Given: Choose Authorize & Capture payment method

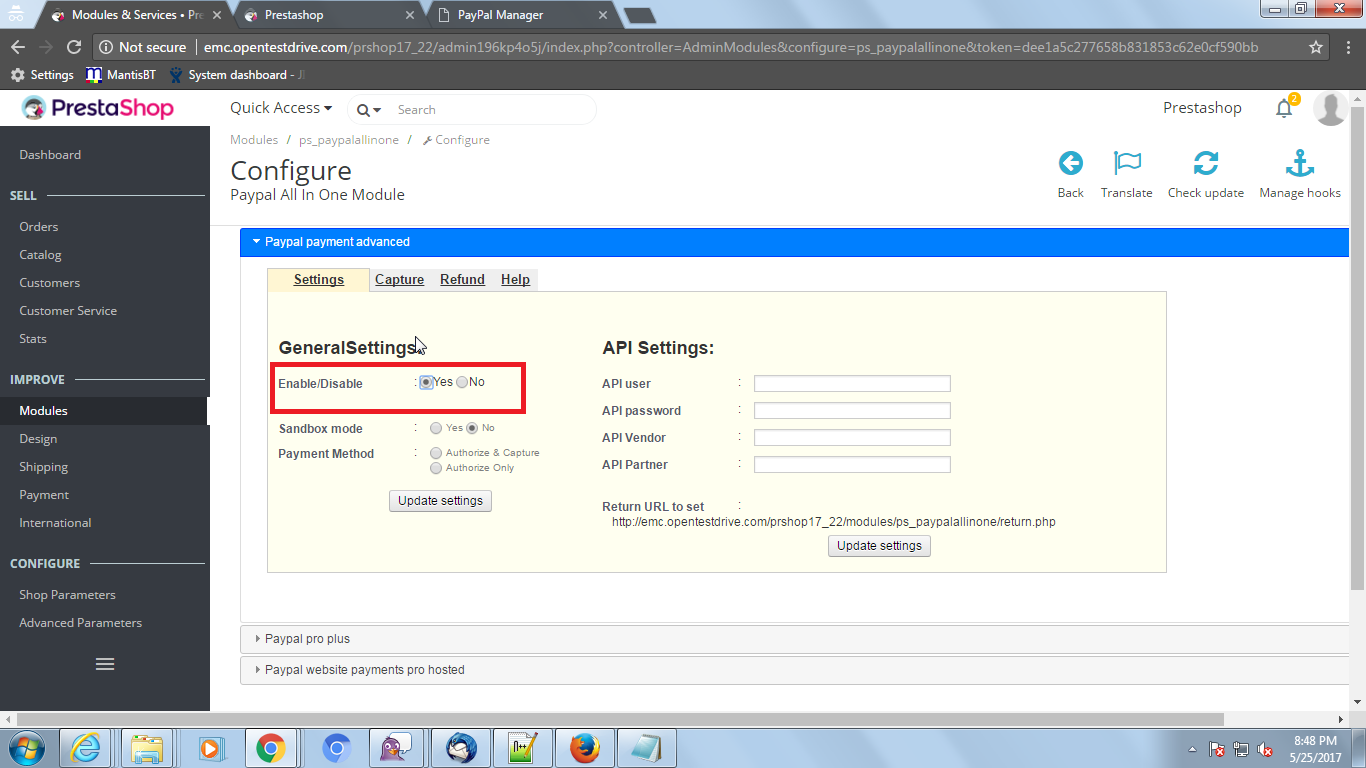Looking at the screenshot, I should tap(436, 453).
